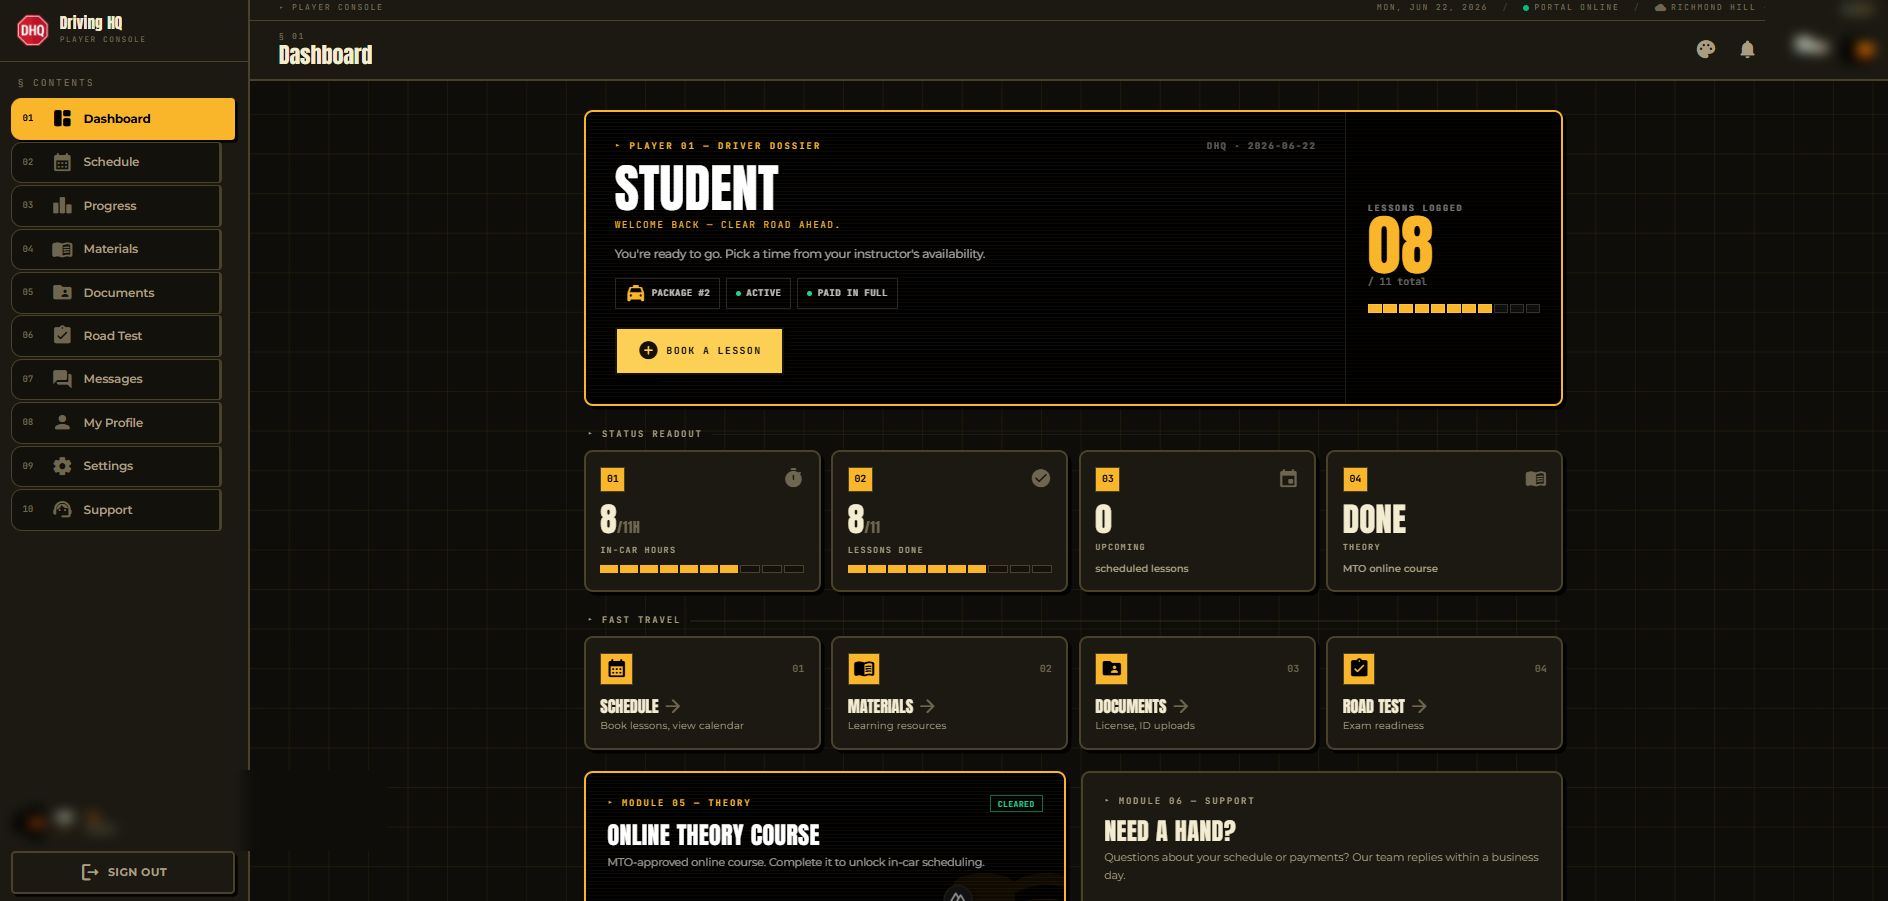Image resolution: width=1888 pixels, height=901 pixels.
Task: Click the Road Test fast travel clipboard icon
Action: point(1359,668)
